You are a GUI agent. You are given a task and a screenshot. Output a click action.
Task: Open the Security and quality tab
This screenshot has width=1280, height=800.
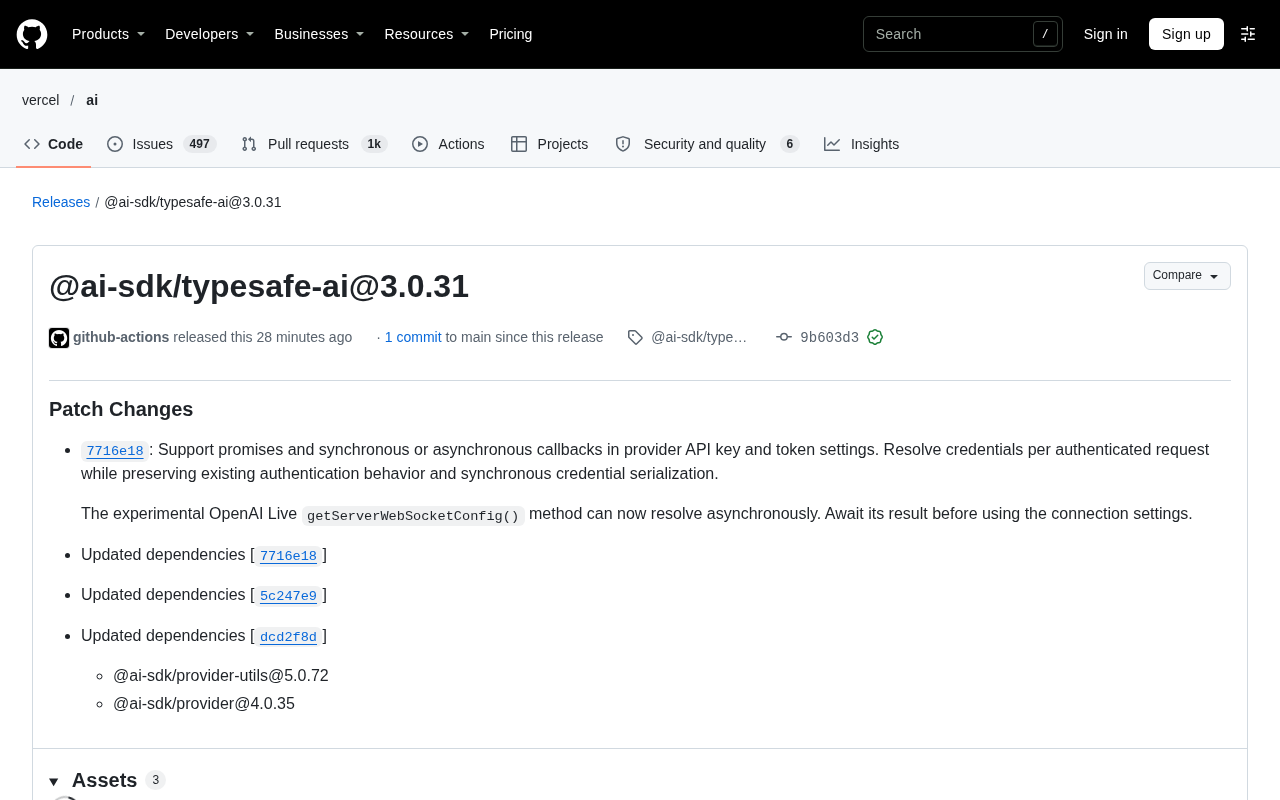[707, 144]
